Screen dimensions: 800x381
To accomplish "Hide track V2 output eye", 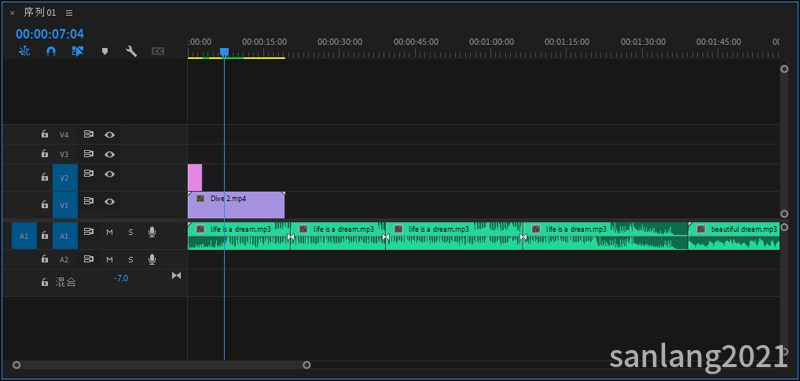I will (x=110, y=174).
